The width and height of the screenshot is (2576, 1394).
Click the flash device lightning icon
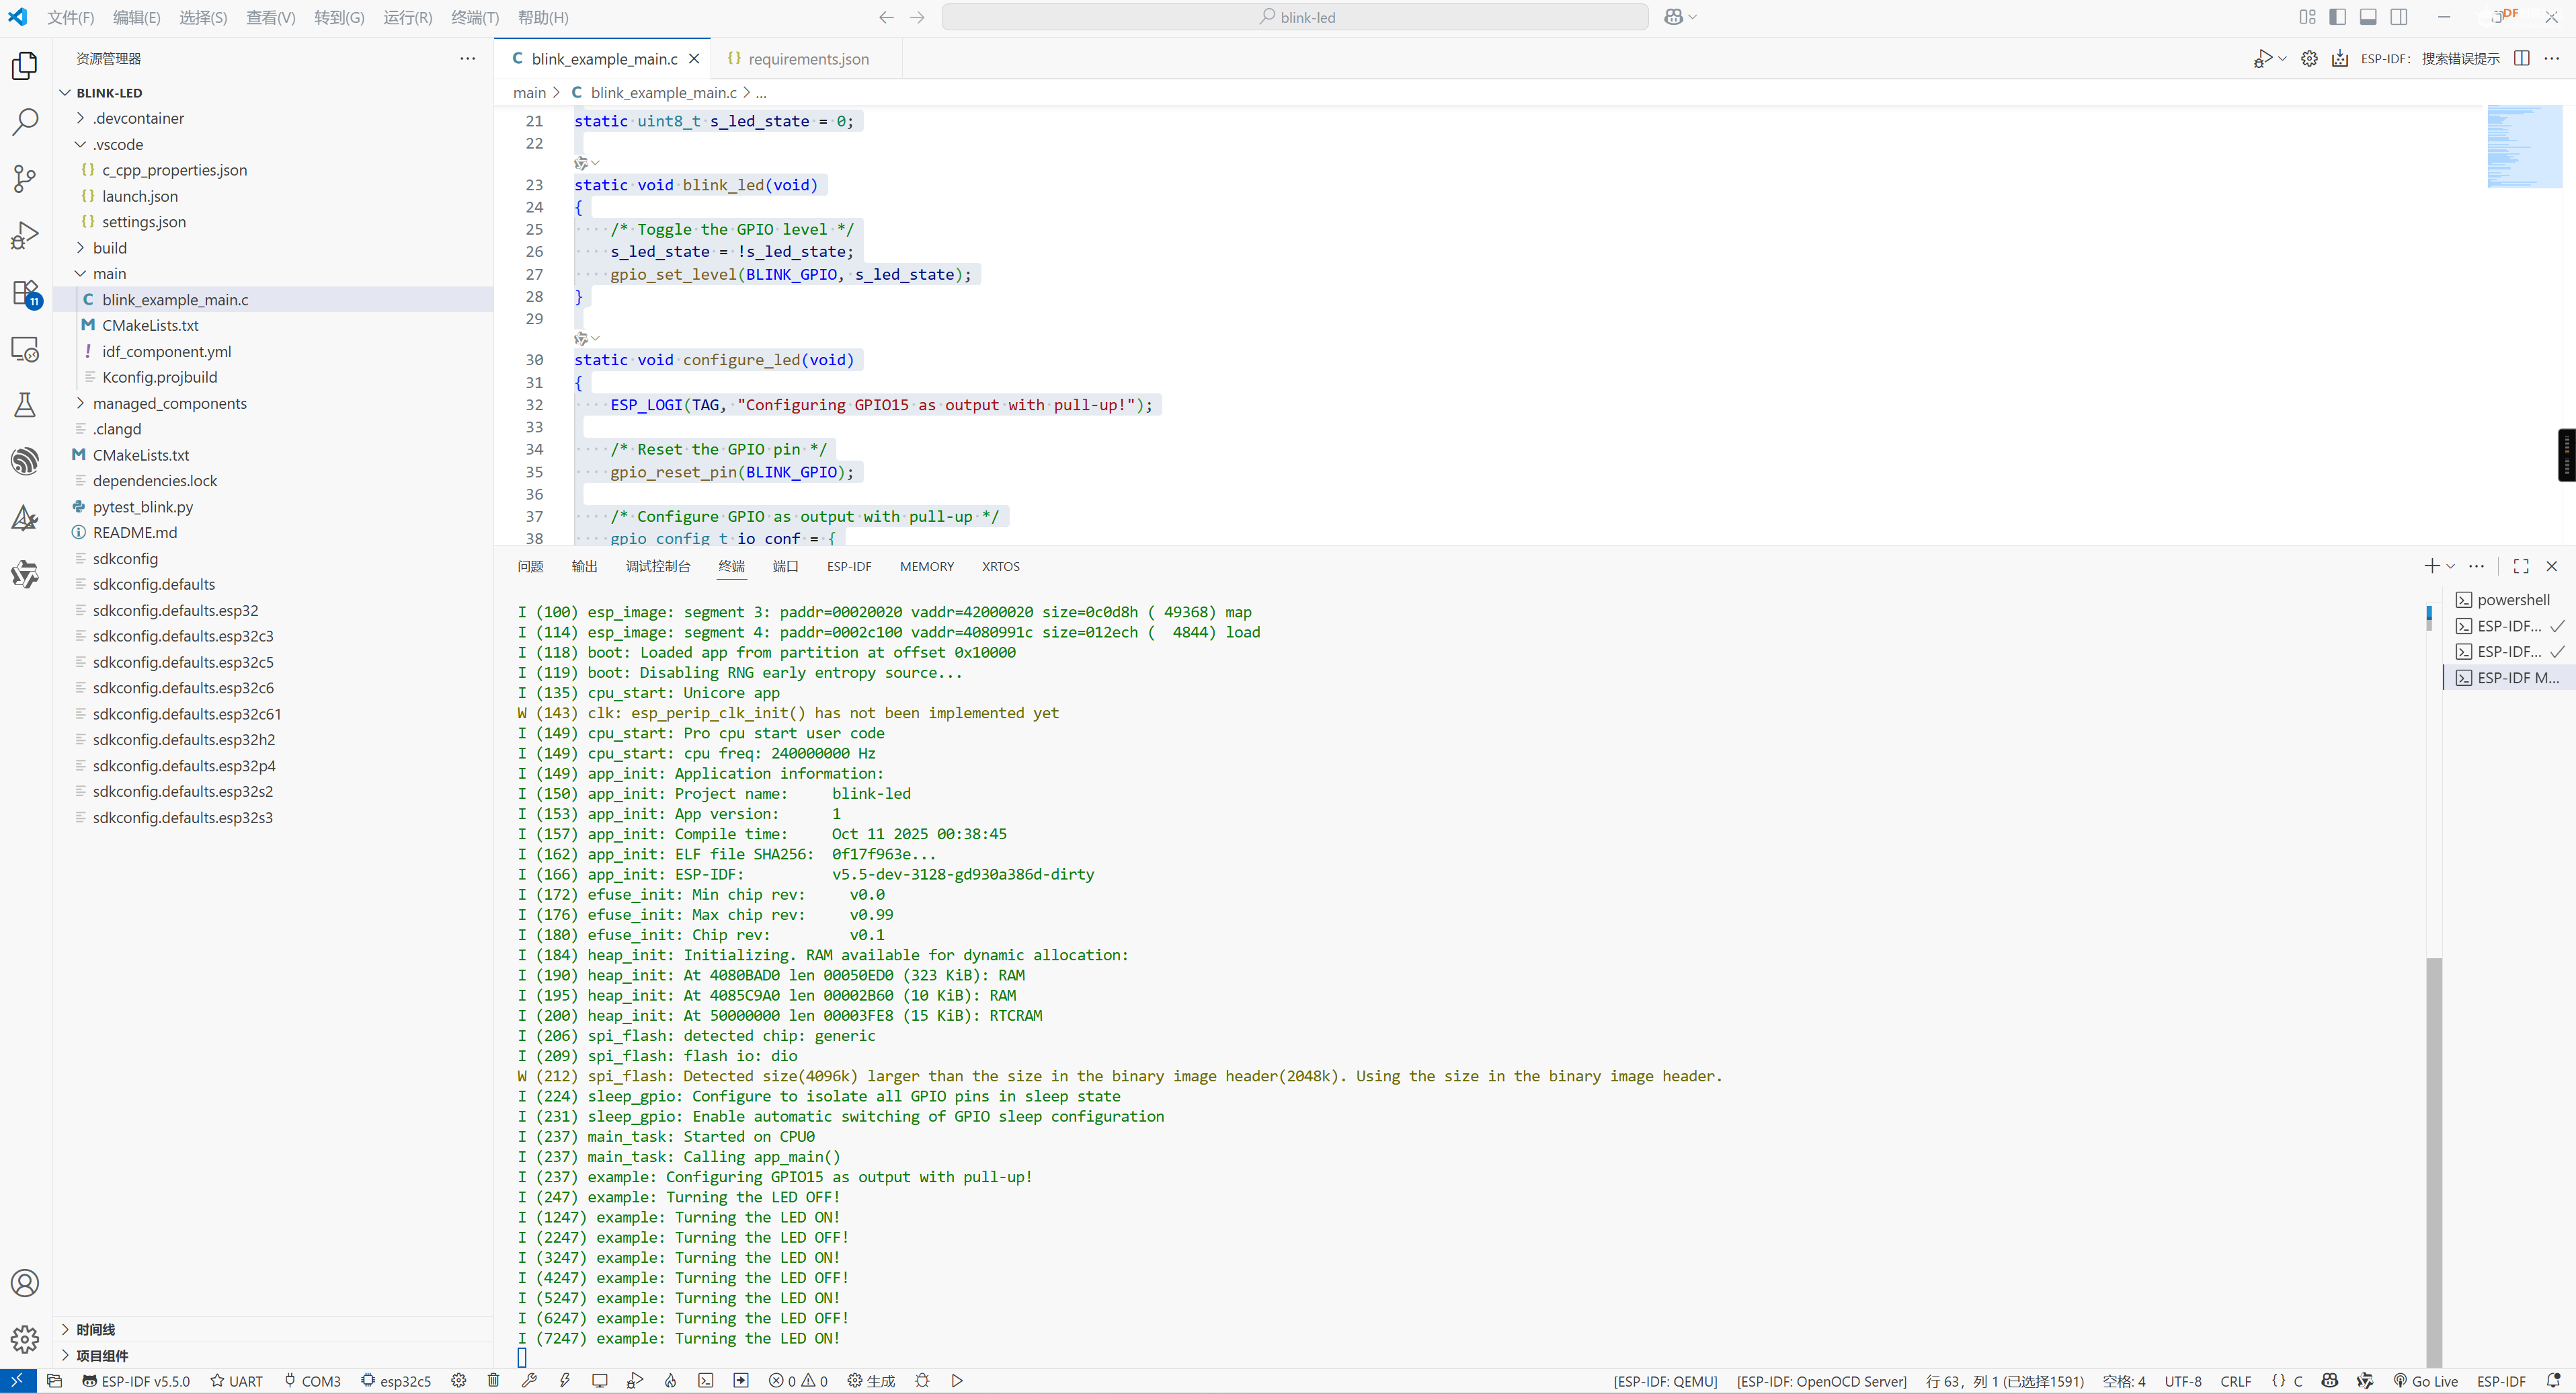point(565,1380)
